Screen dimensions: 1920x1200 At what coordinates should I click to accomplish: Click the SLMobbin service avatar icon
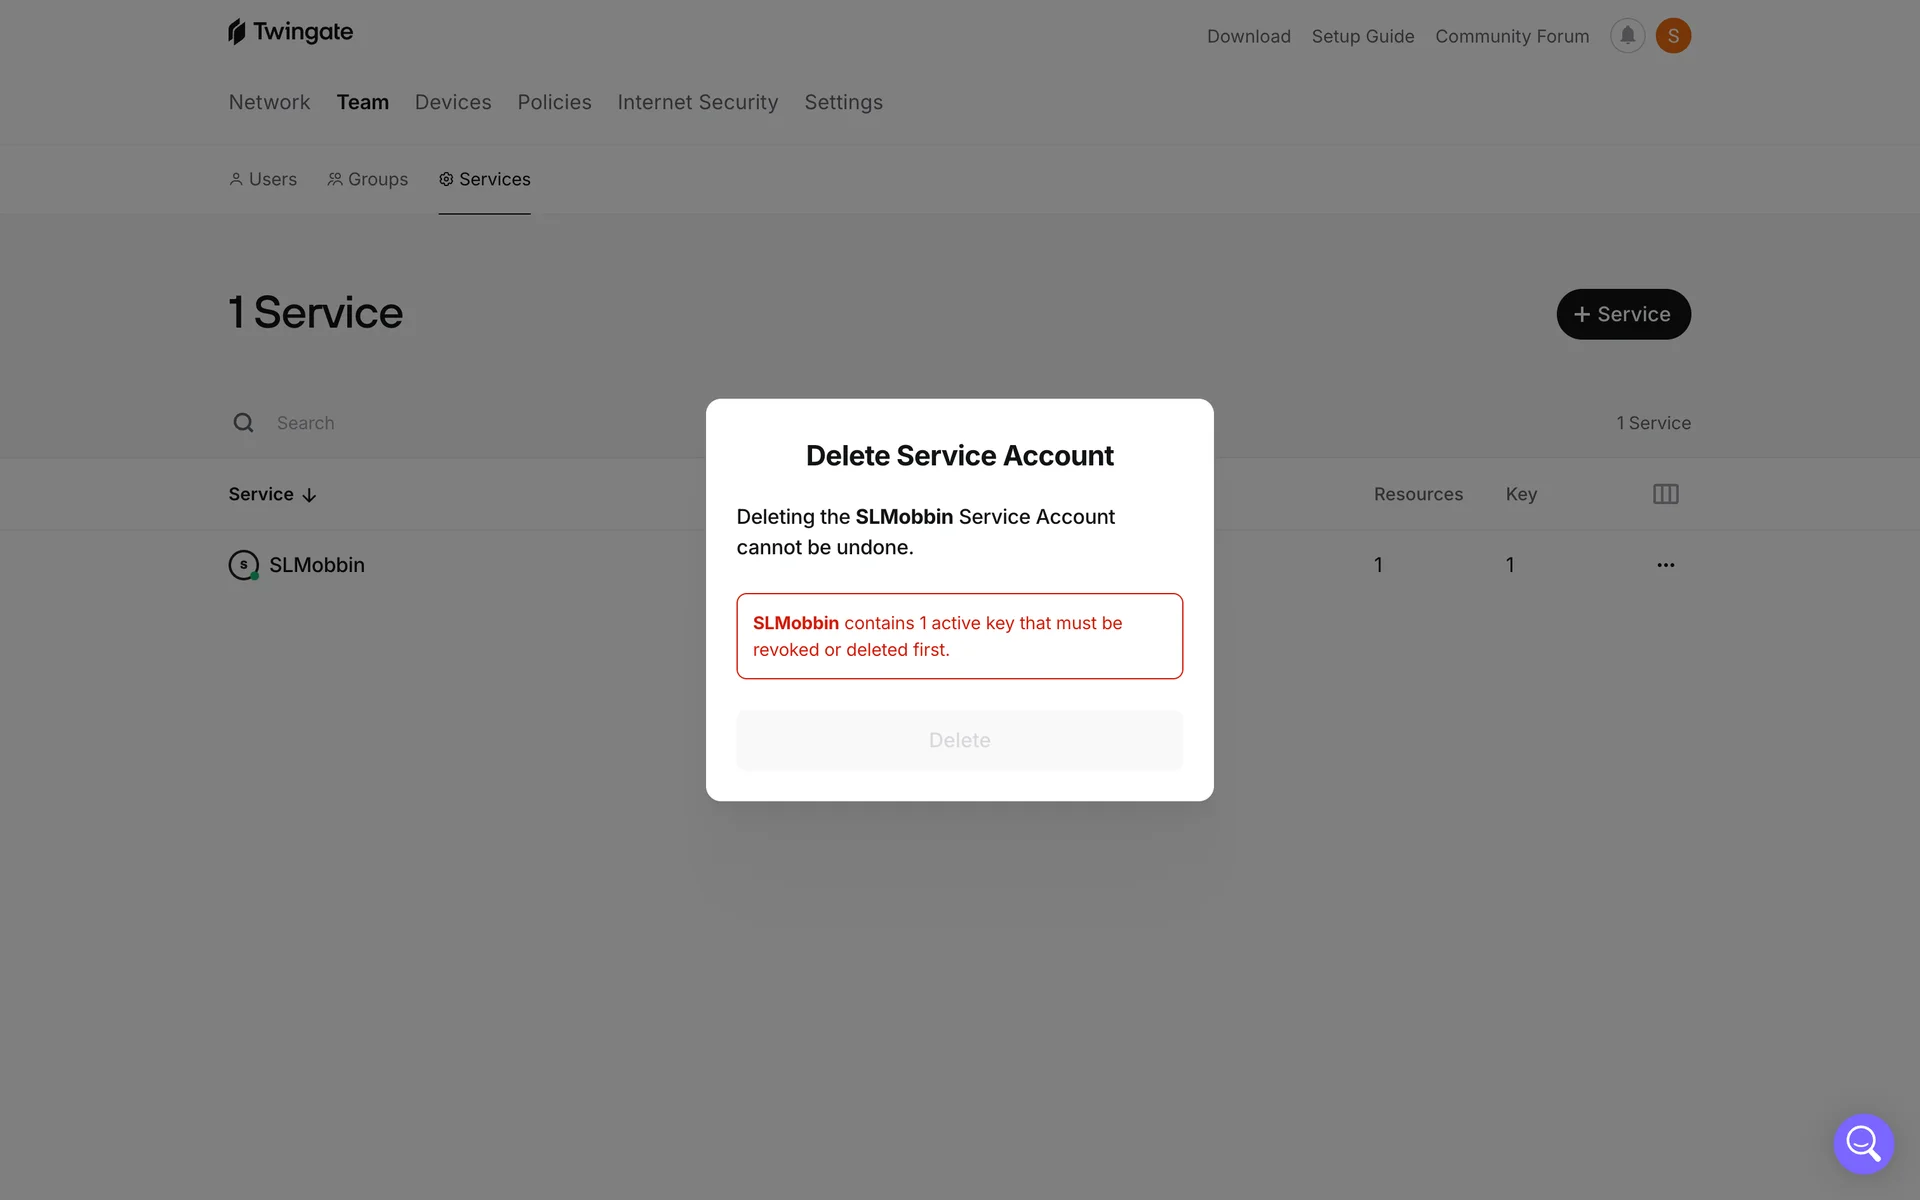pyautogui.click(x=243, y=565)
